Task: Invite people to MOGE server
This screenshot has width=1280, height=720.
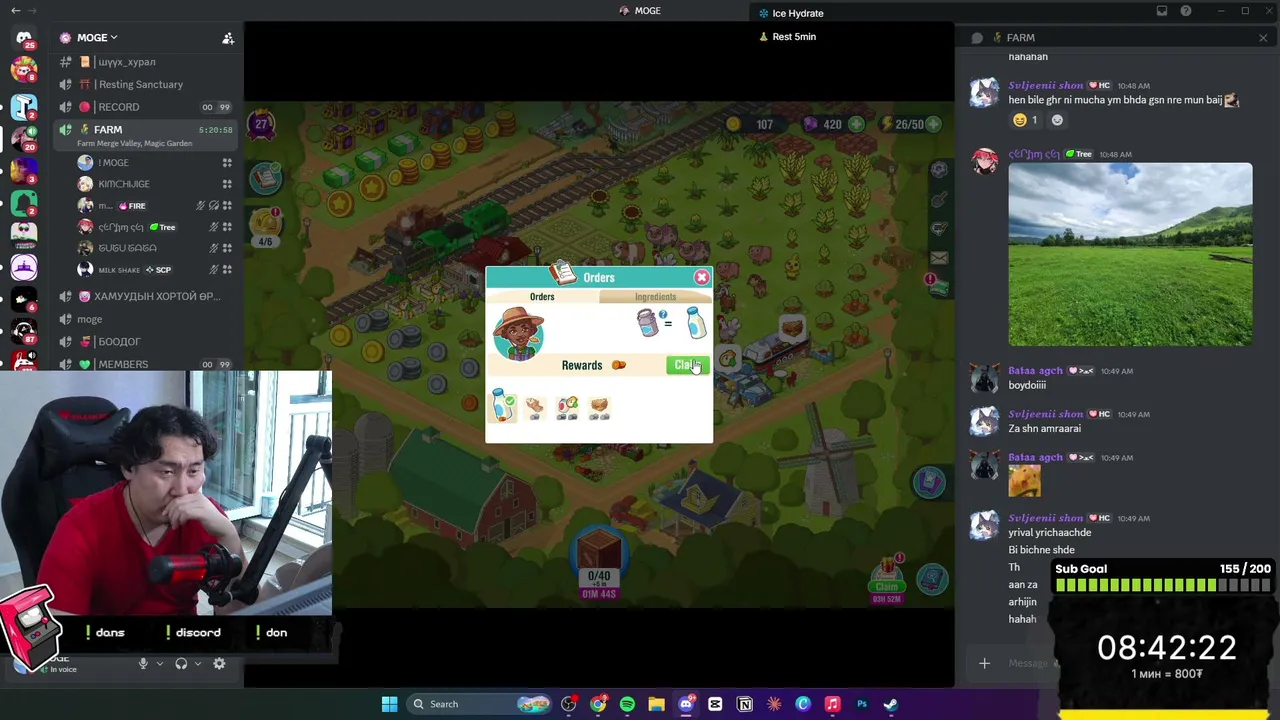Action: 228,38
